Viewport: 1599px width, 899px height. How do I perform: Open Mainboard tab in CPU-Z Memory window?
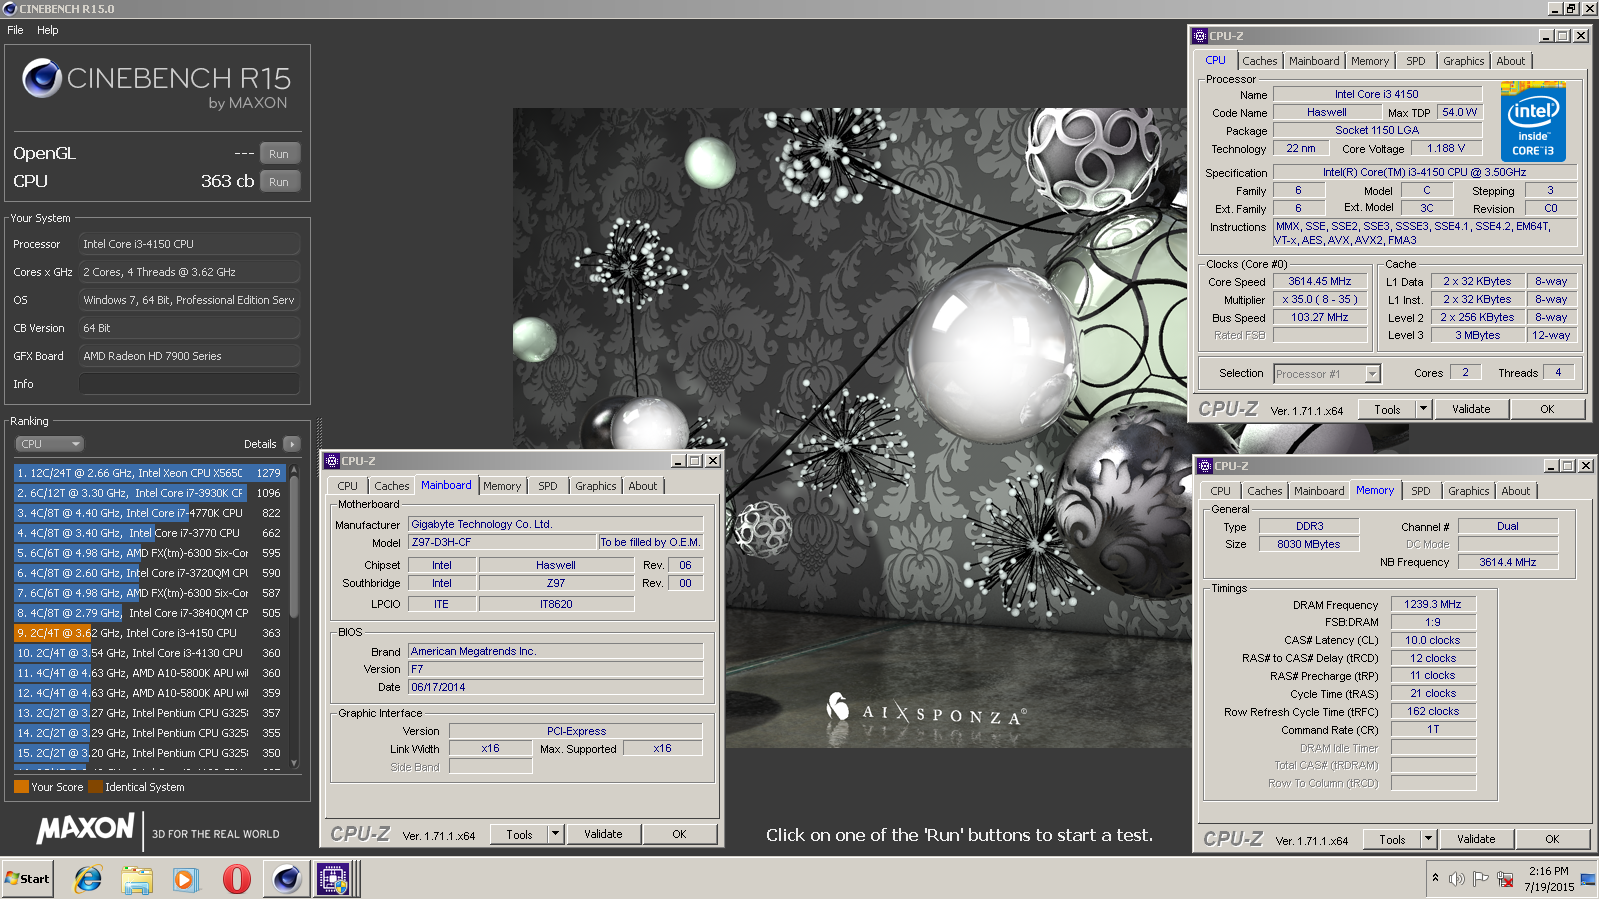click(1319, 491)
